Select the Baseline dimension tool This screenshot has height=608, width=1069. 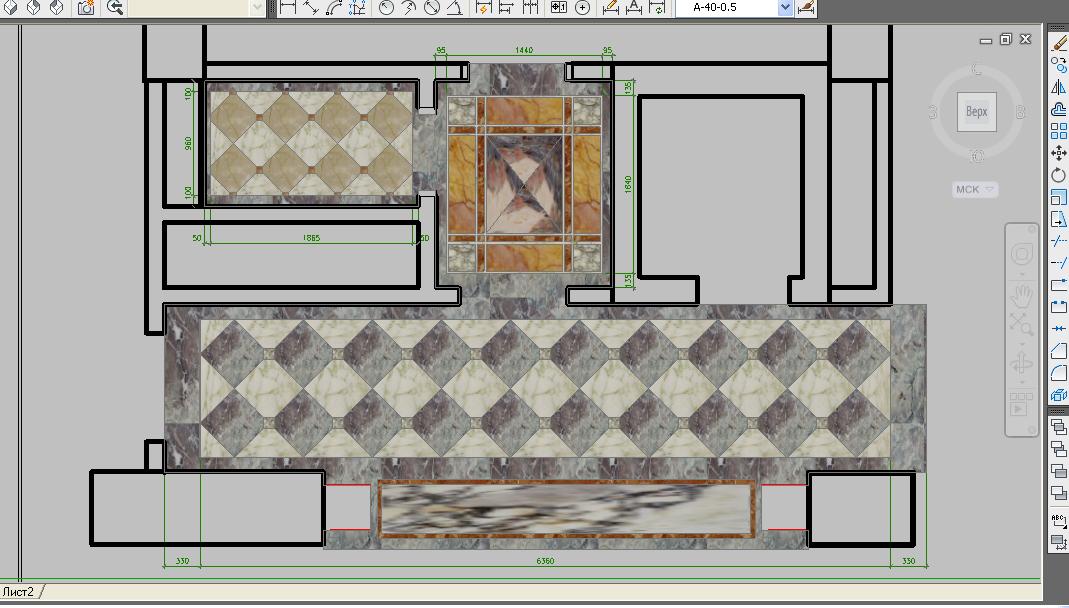pyautogui.click(x=506, y=7)
